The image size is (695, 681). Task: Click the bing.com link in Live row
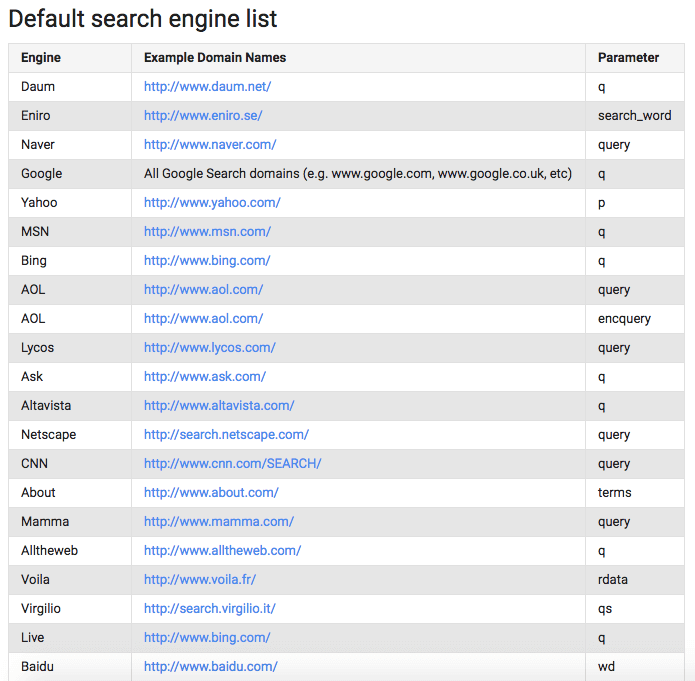pos(207,638)
